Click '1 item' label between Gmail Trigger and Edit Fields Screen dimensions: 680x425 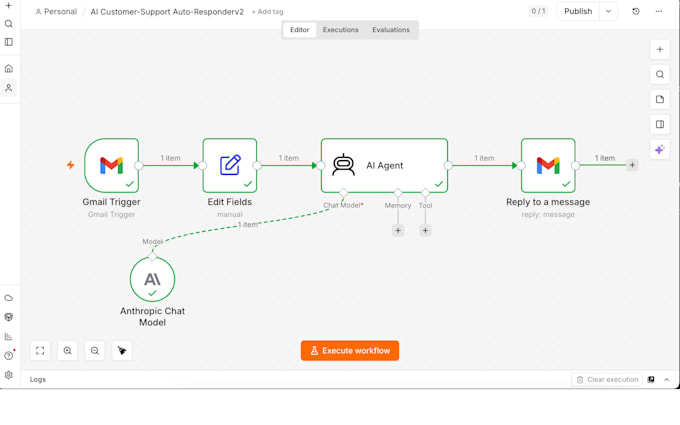pos(170,158)
